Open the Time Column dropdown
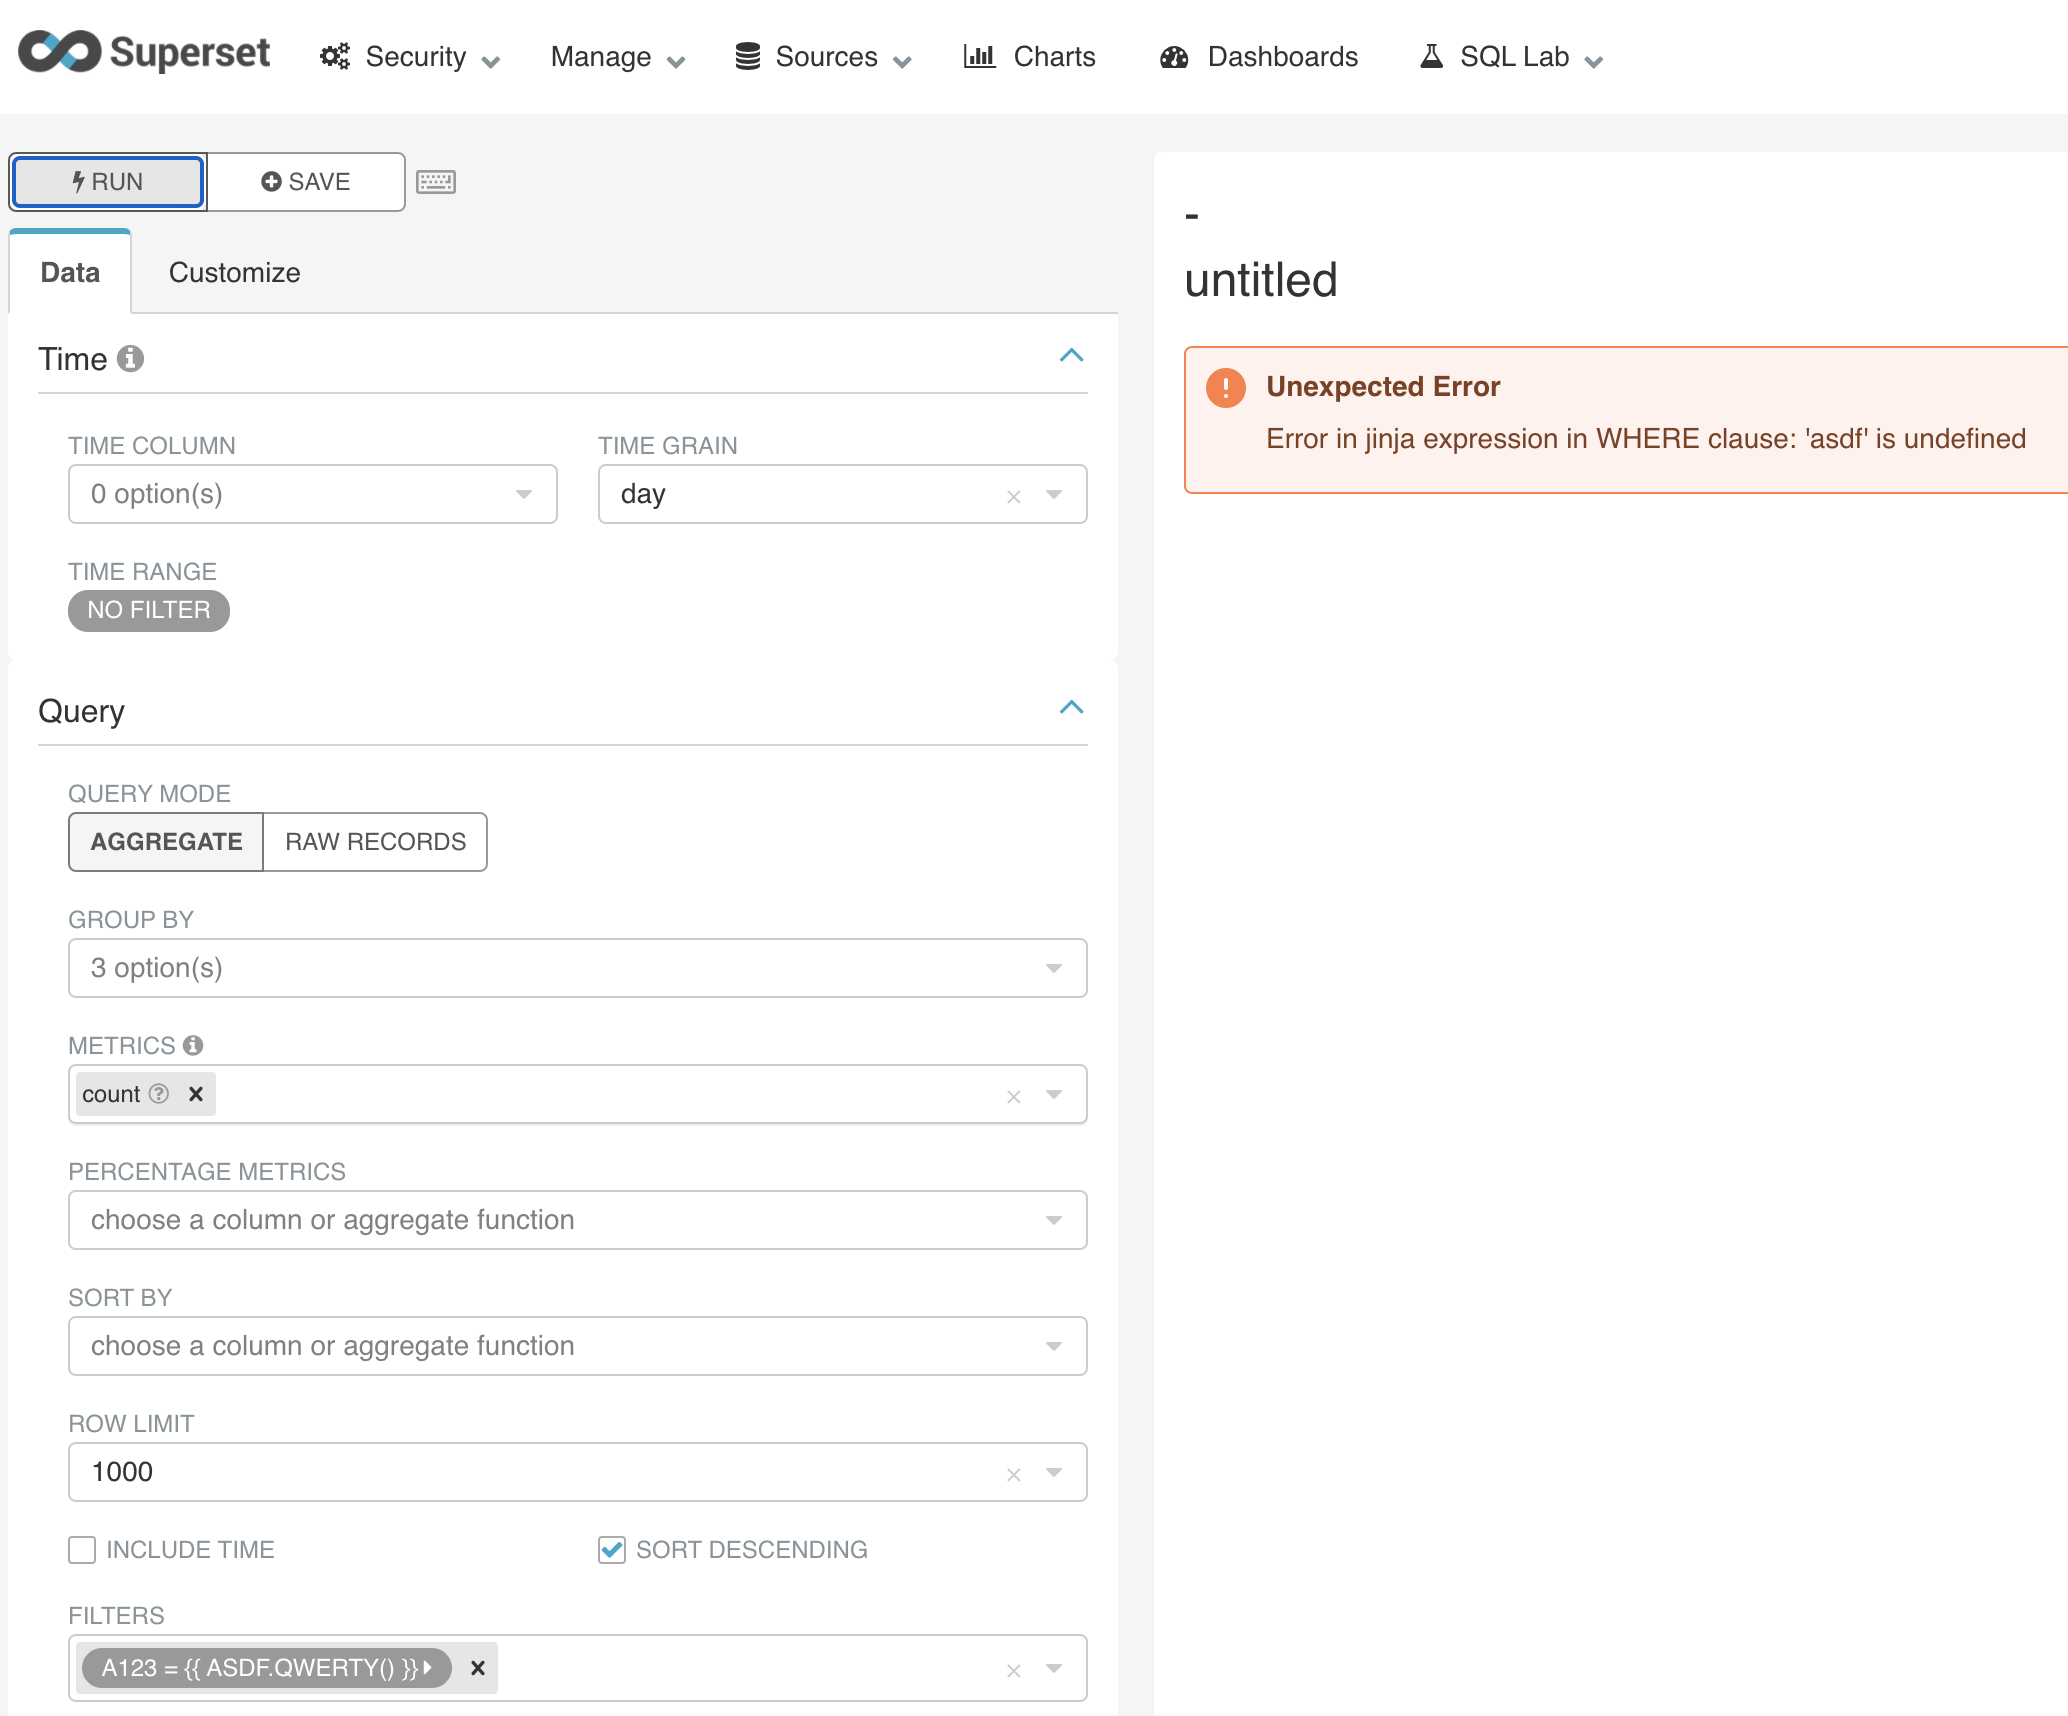The image size is (2068, 1716). click(x=312, y=494)
